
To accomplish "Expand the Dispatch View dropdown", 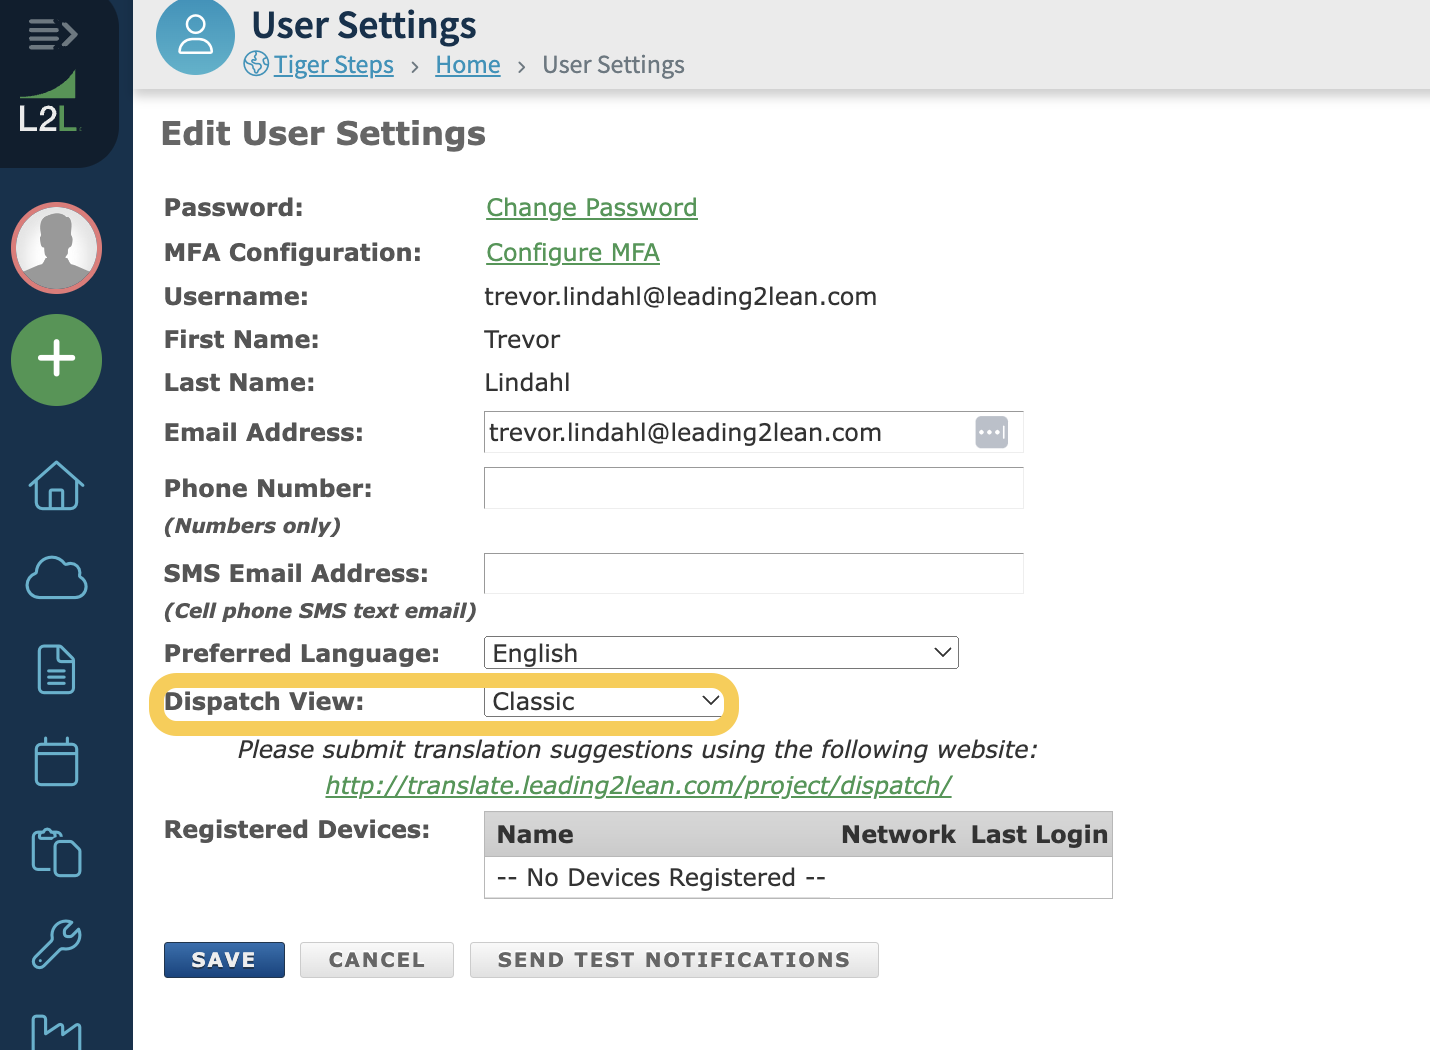I will pos(605,701).
